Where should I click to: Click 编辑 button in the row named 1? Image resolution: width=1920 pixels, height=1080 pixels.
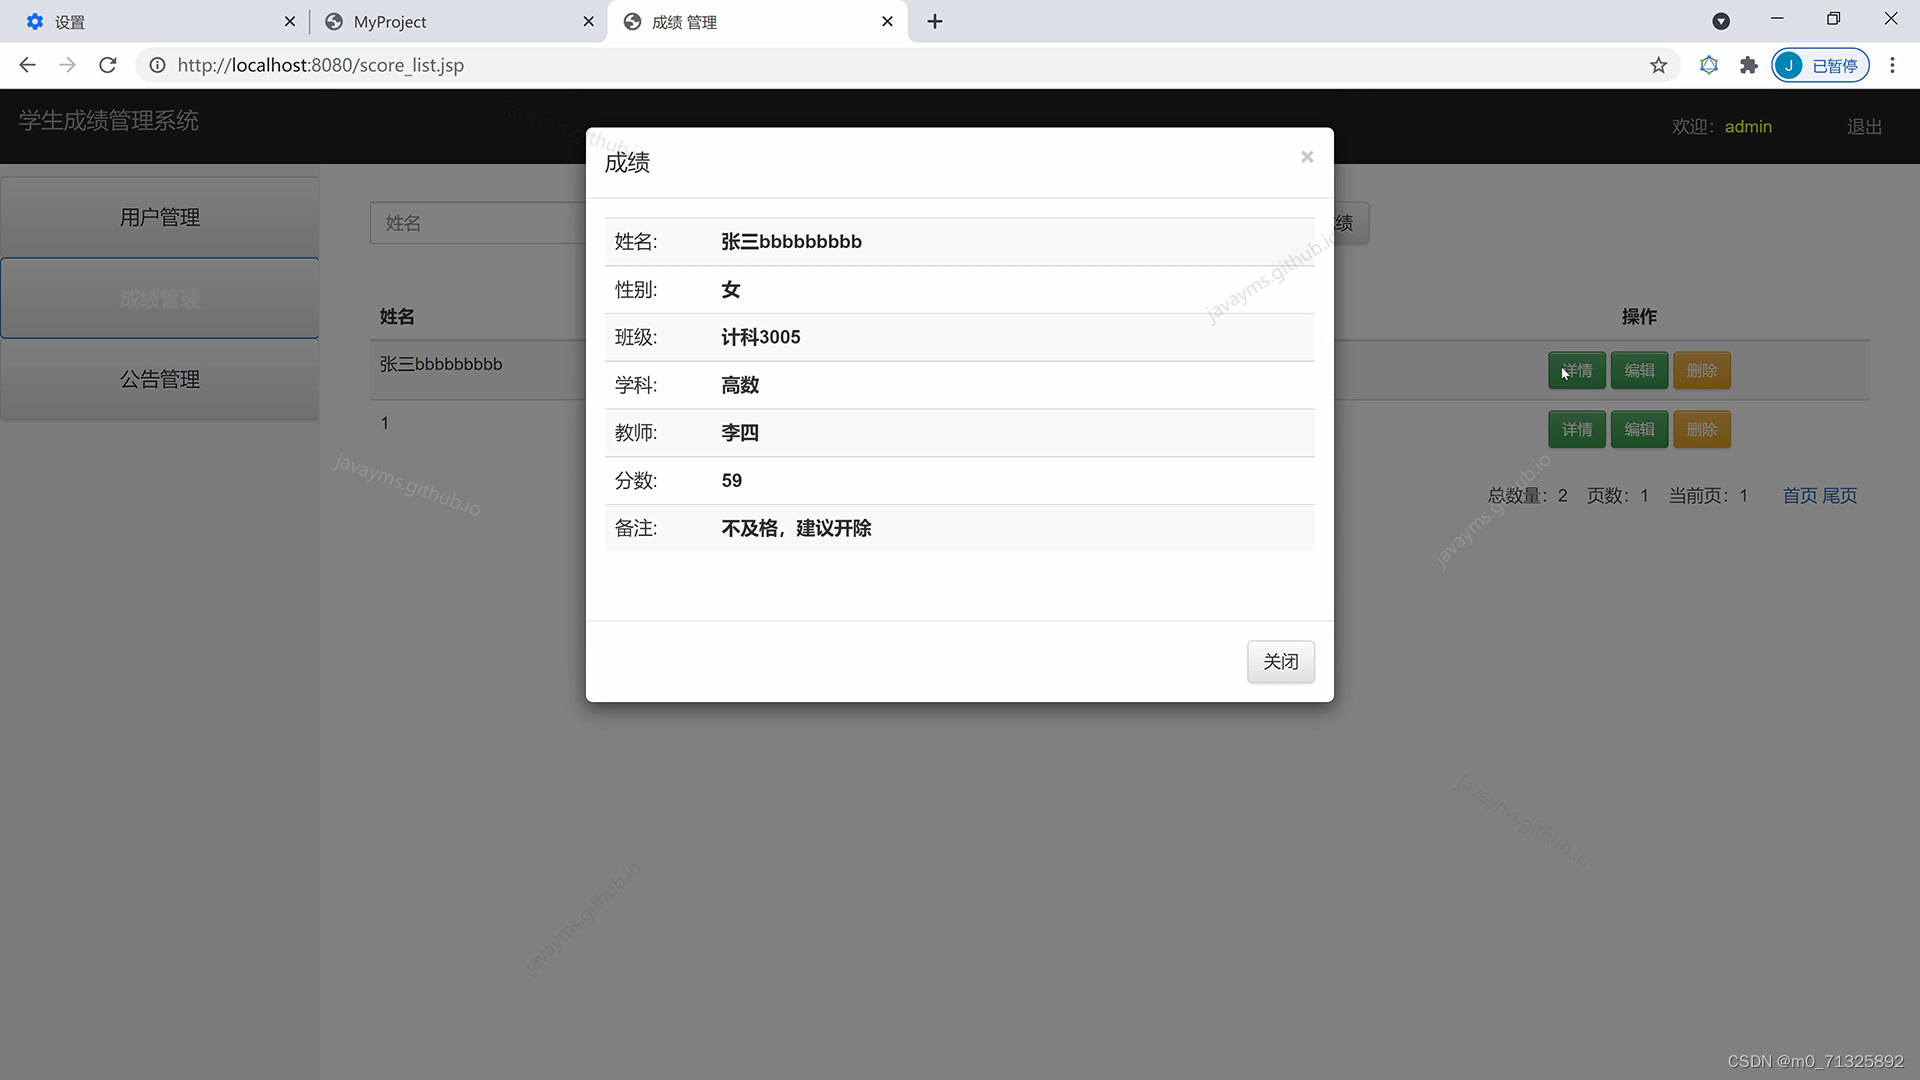pyautogui.click(x=1639, y=429)
